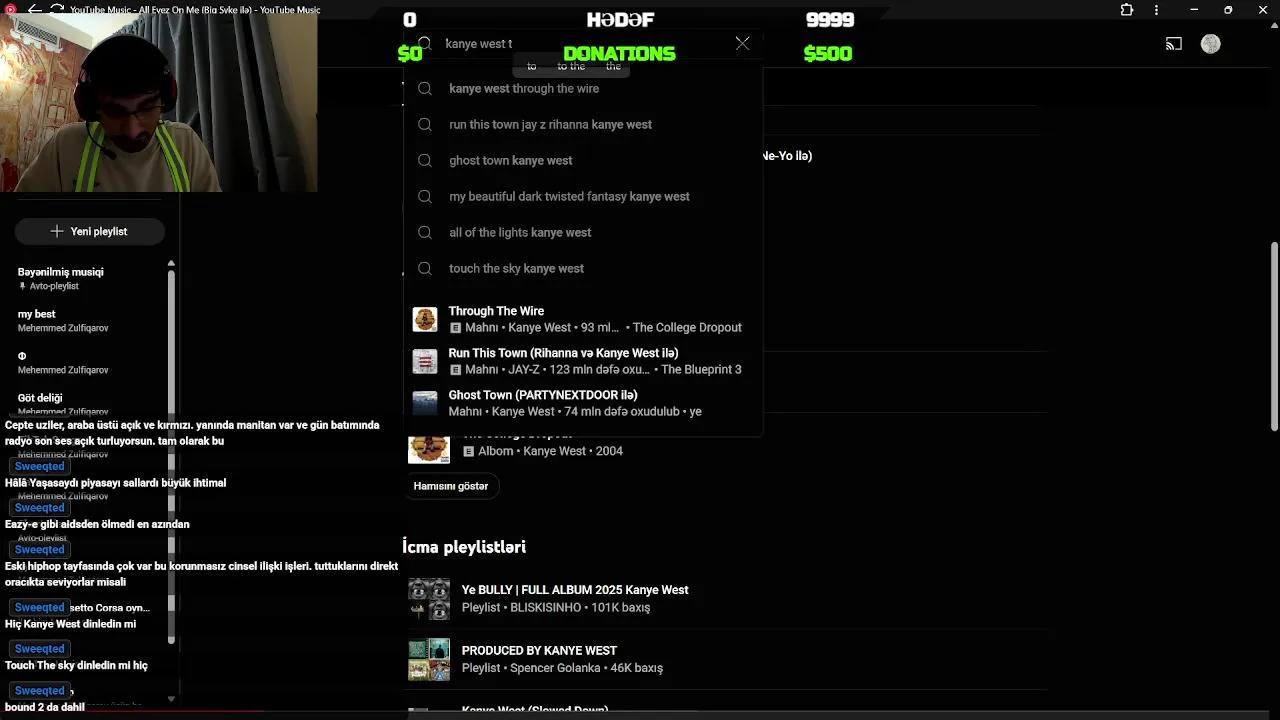
Task: Click search icon beside 'all of the lights kanye west'
Action: 425,233
